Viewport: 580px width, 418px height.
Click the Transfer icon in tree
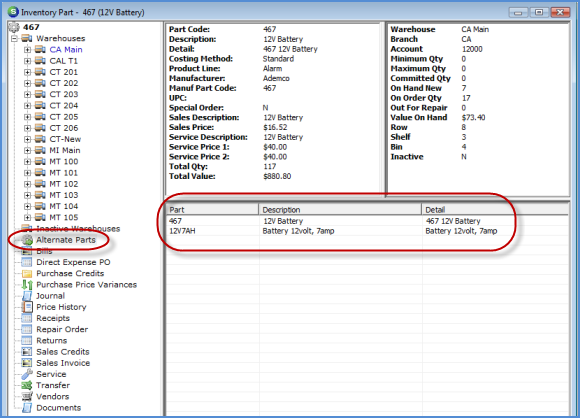[x=27, y=385]
